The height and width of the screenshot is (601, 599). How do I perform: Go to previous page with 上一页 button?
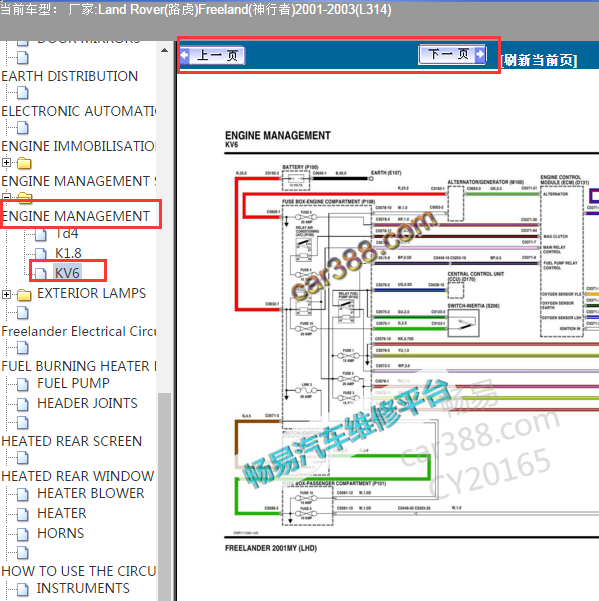pyautogui.click(x=212, y=56)
